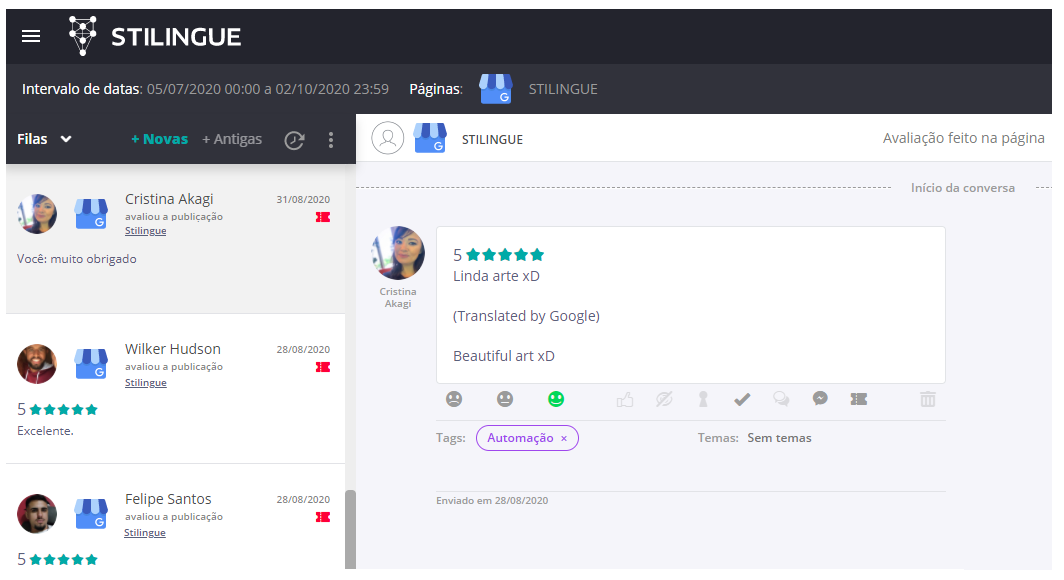Click the 31/08/2020 date on Cristina's card

click(x=303, y=199)
